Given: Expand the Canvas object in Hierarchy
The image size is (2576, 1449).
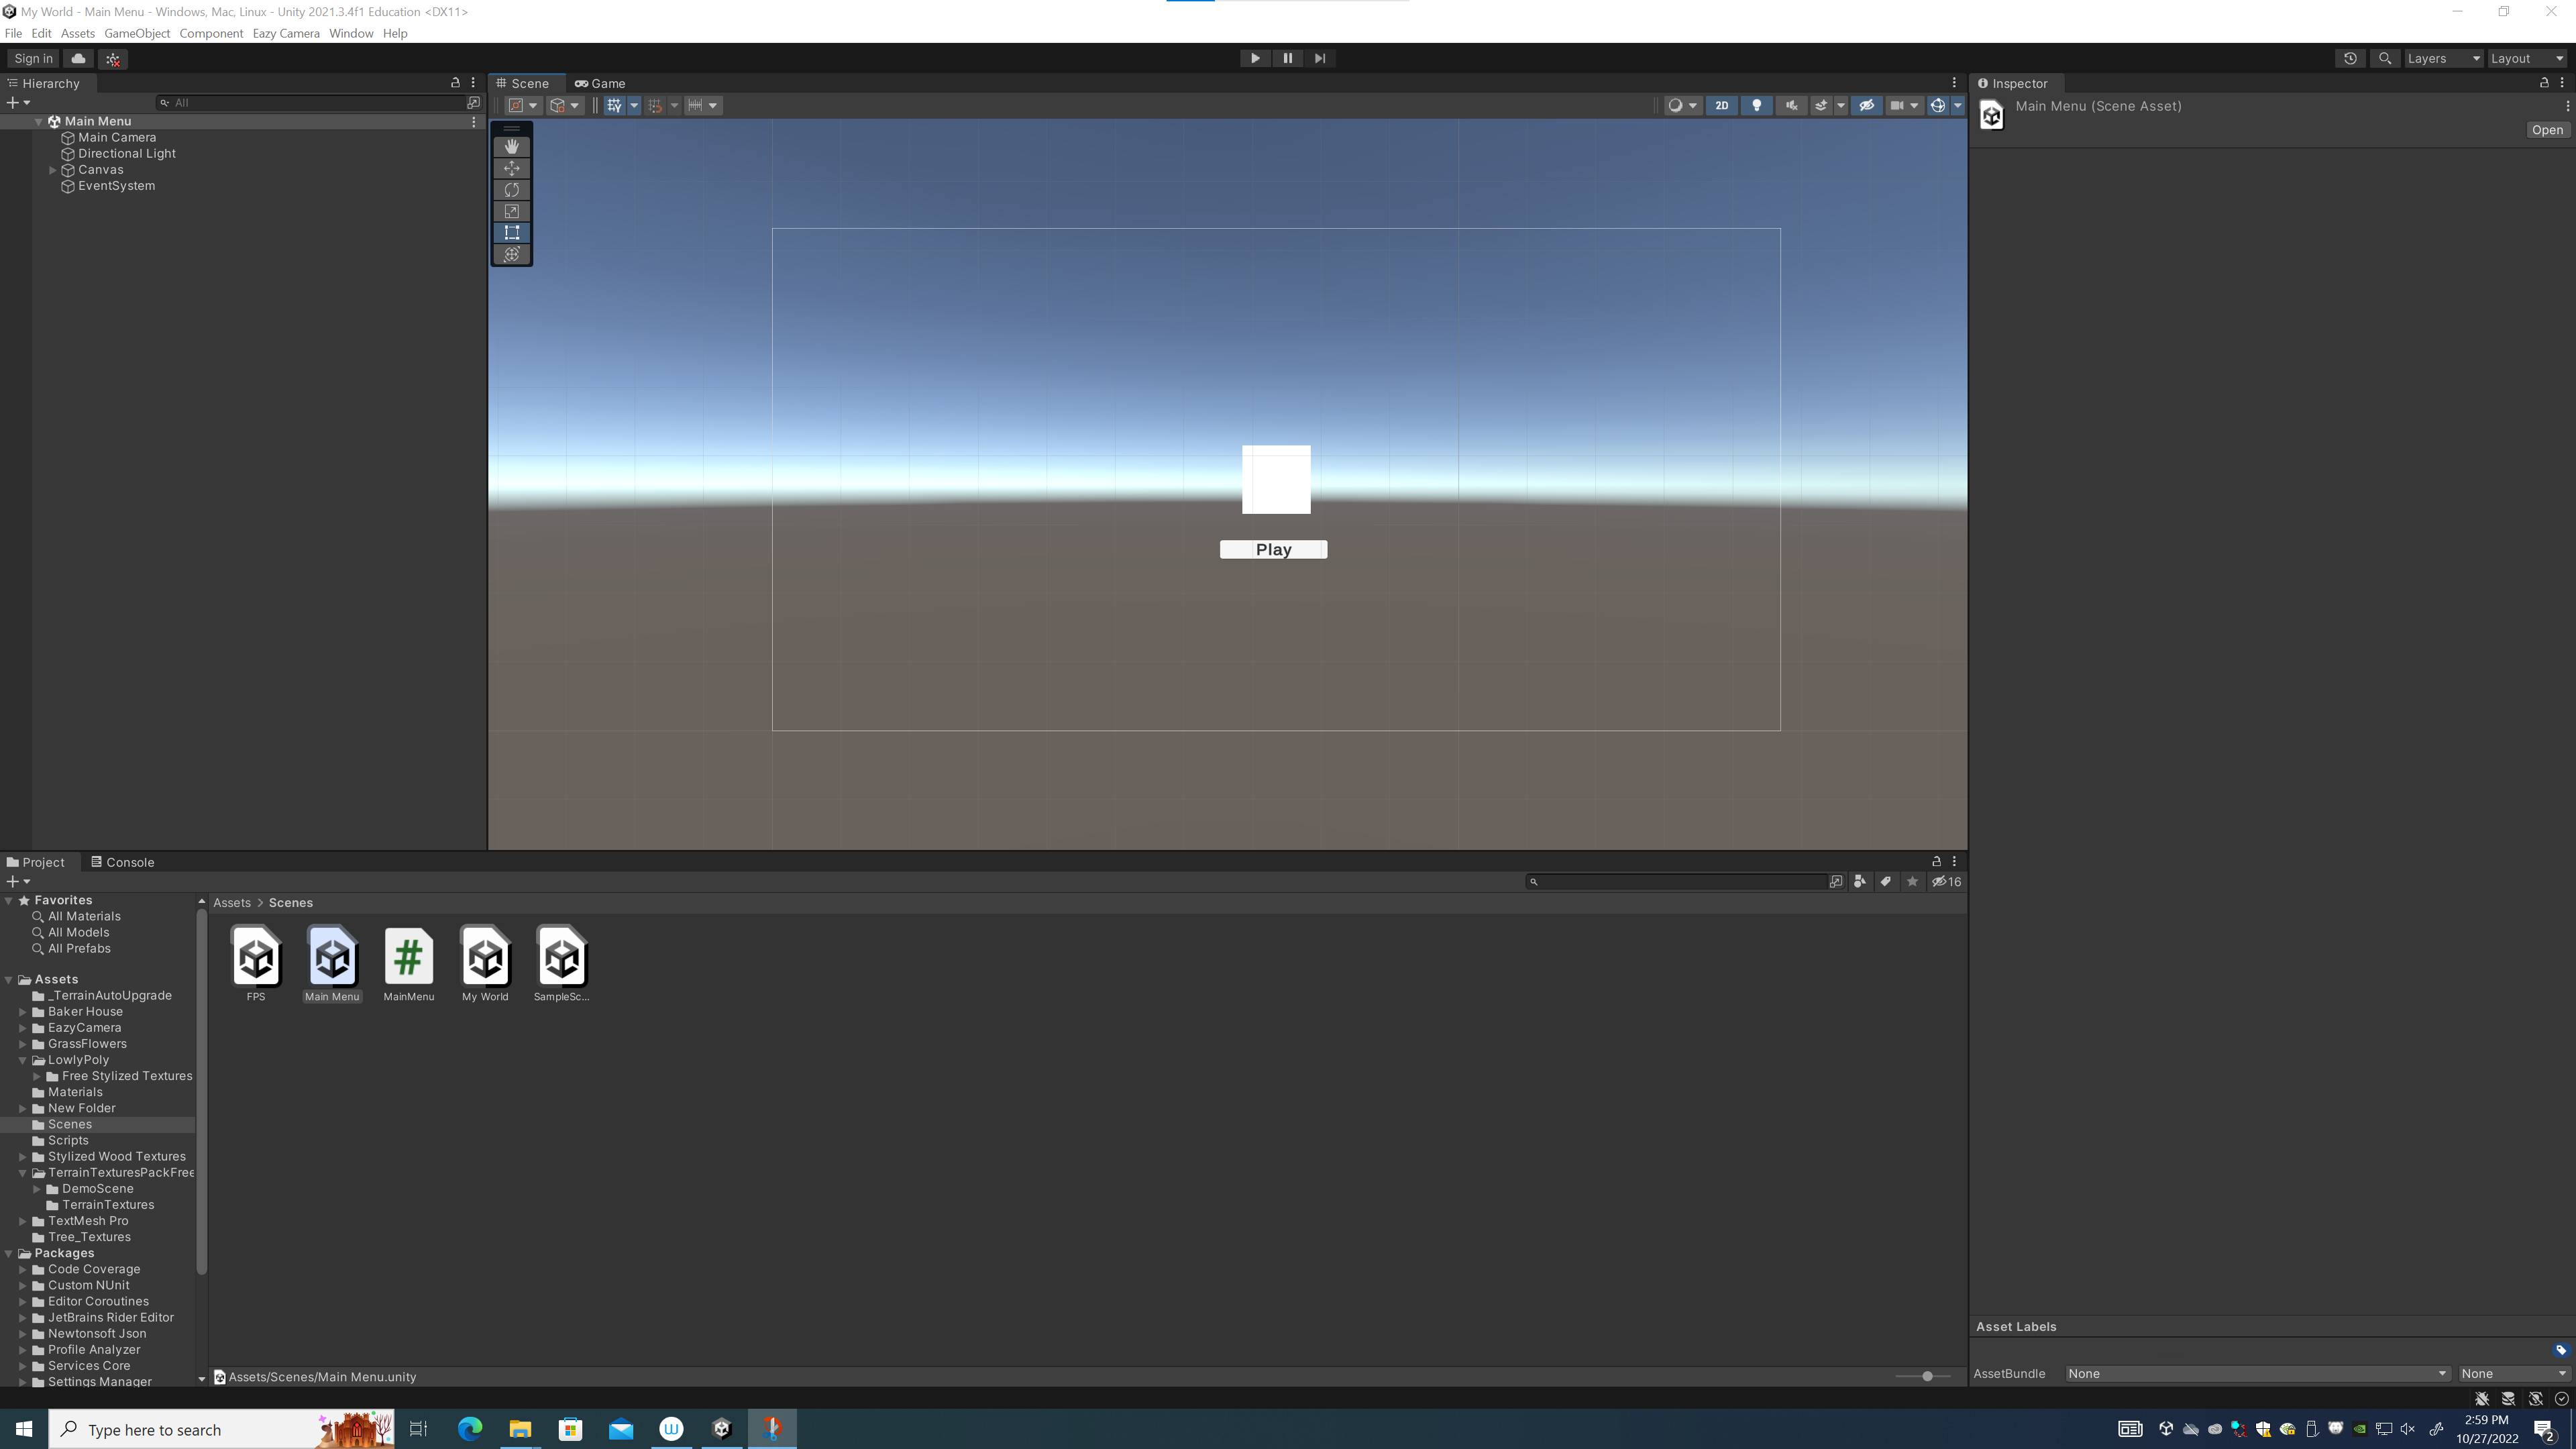Looking at the screenshot, I should [x=53, y=170].
